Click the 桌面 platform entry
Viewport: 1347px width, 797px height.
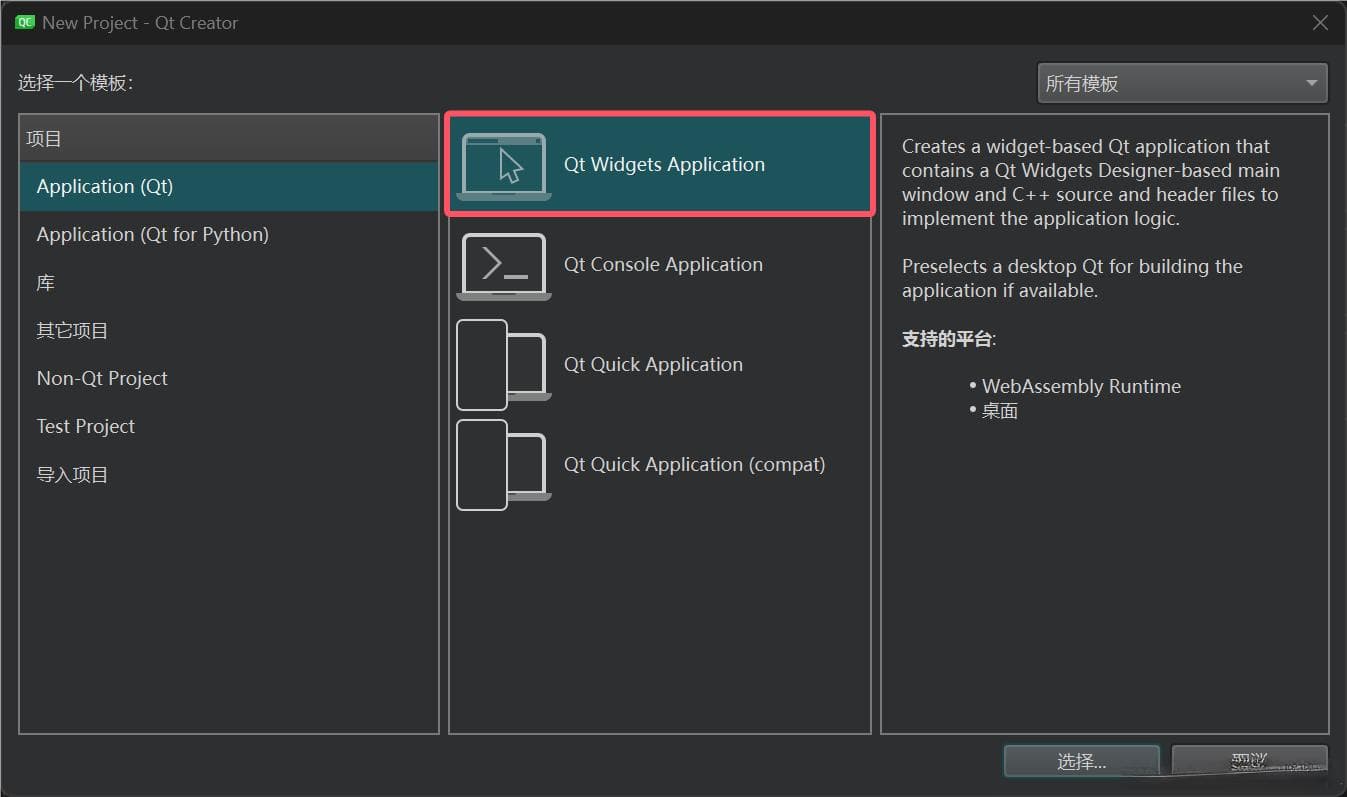coord(1000,411)
